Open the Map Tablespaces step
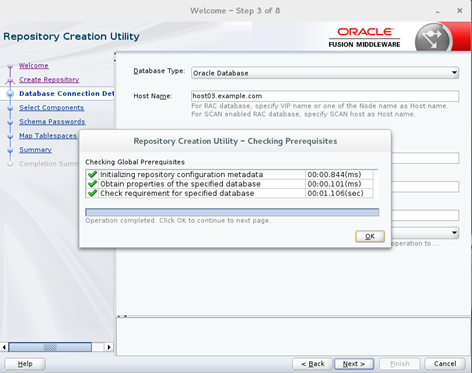This screenshot has height=373, width=472. coord(48,136)
